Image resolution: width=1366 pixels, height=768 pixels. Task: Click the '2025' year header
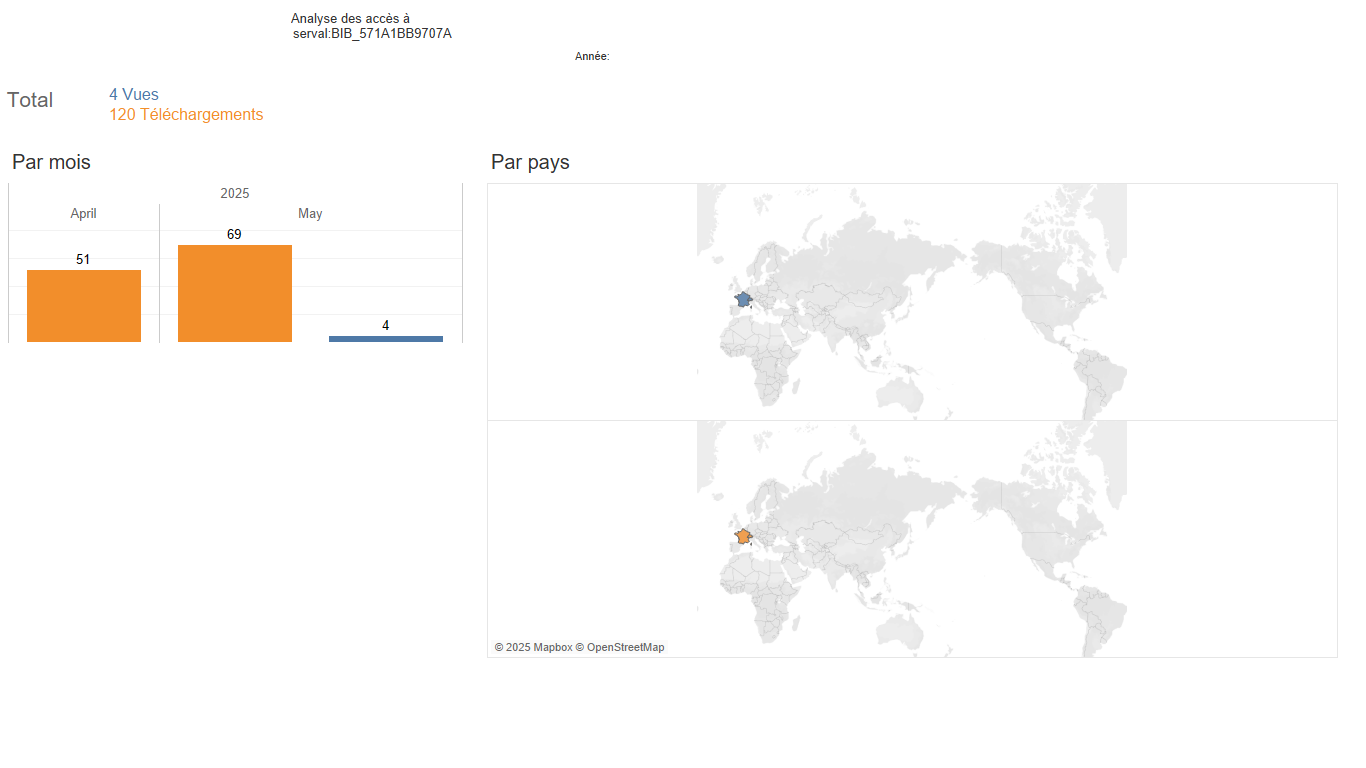point(235,193)
